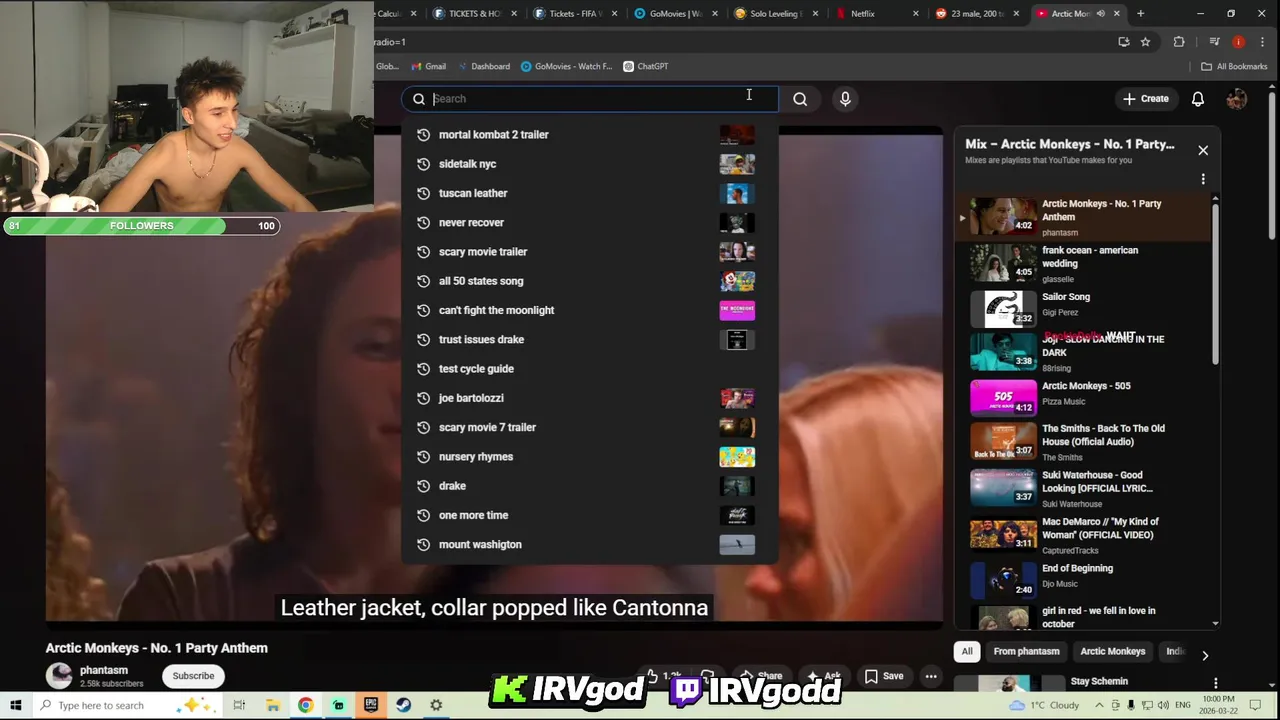Screen dimensions: 1280x720
Task: Open the taskbar Settings gear
Action: point(436,705)
